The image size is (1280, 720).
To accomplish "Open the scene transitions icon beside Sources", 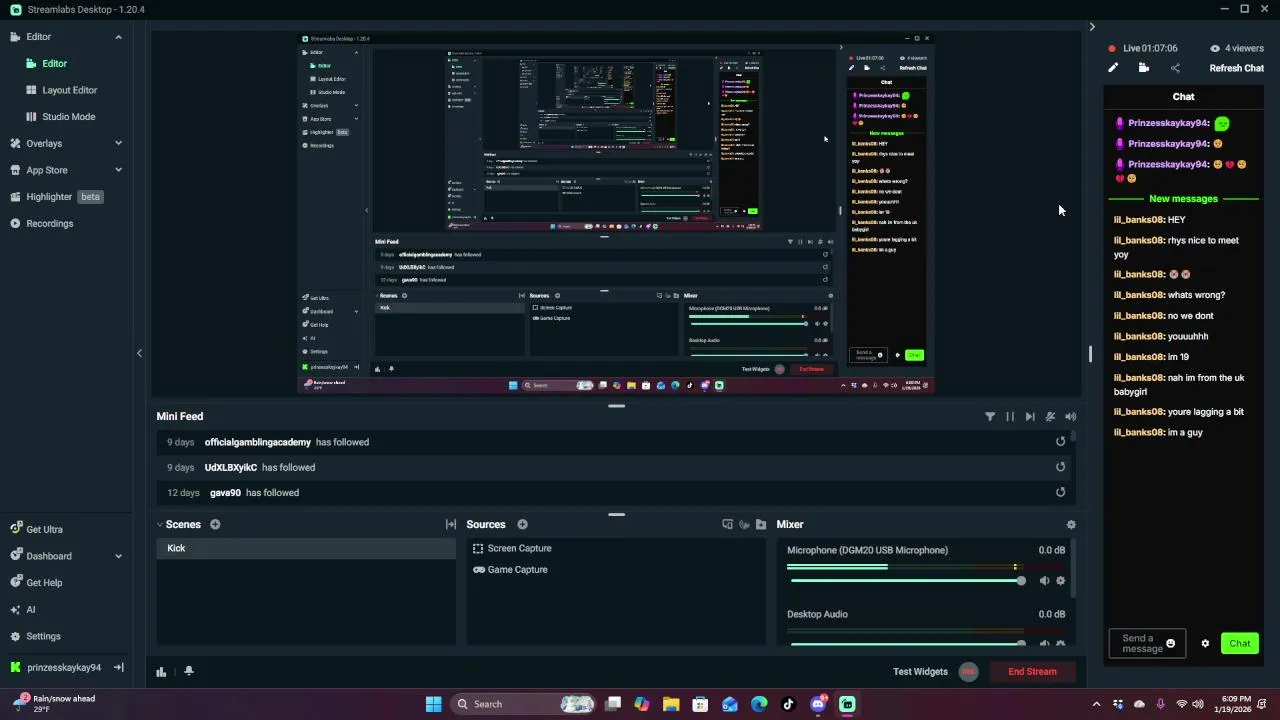I will [451, 524].
